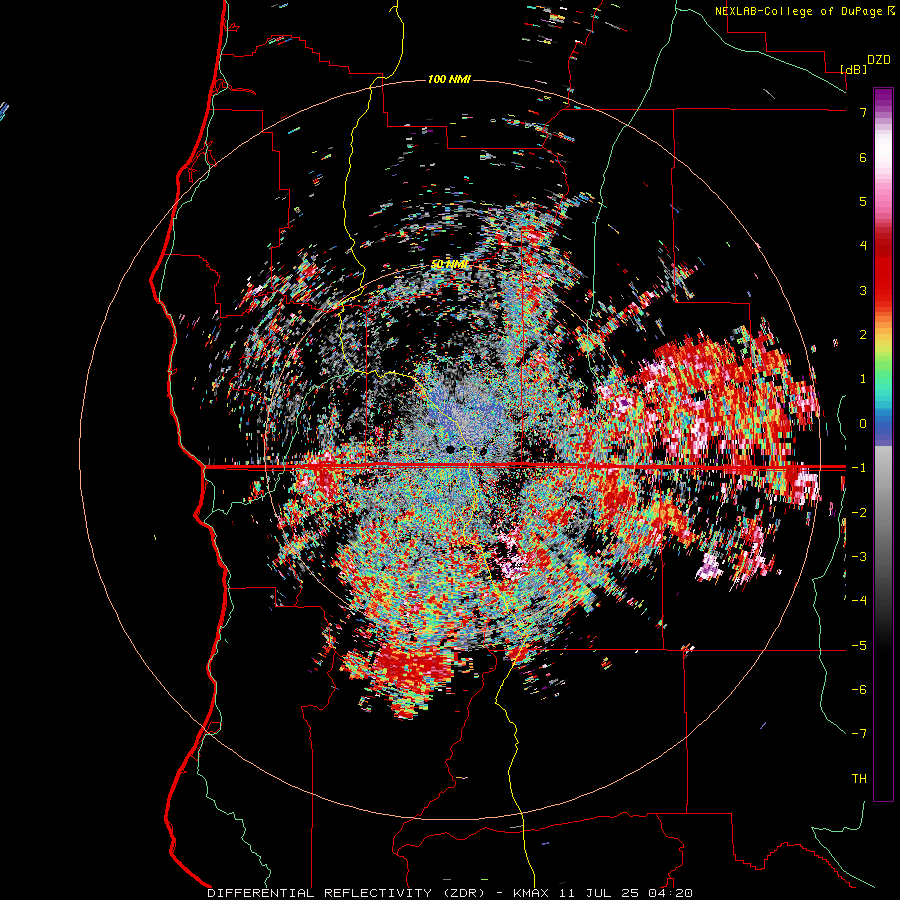
Task: Click the 0 value on the color scale
Action: (863, 424)
